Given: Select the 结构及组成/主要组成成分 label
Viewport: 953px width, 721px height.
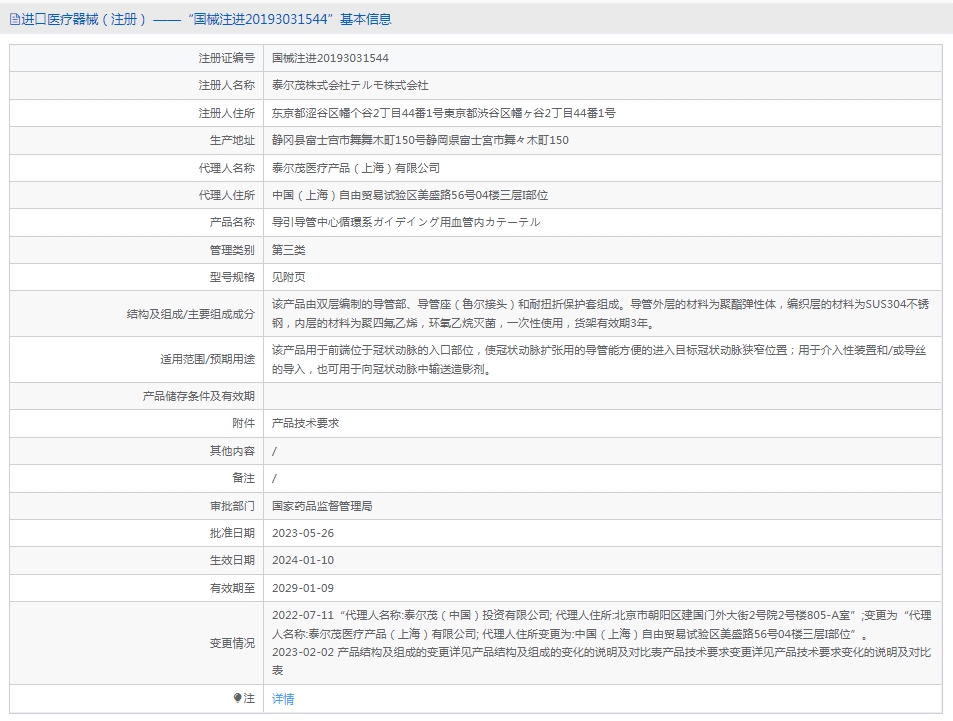Looking at the screenshot, I should point(191,314).
